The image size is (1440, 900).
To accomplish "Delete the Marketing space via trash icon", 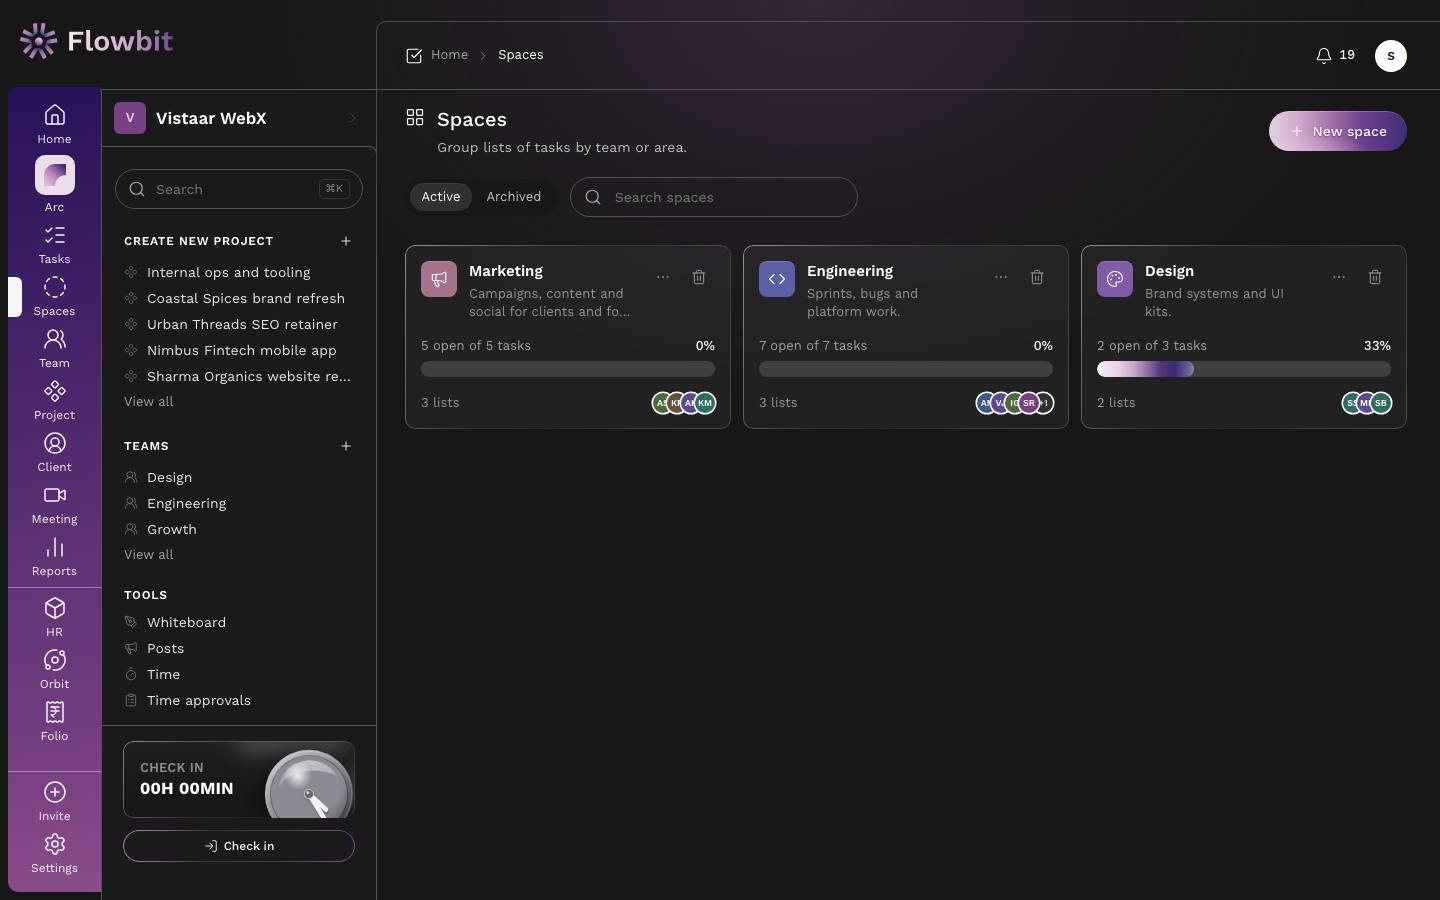I will (699, 277).
